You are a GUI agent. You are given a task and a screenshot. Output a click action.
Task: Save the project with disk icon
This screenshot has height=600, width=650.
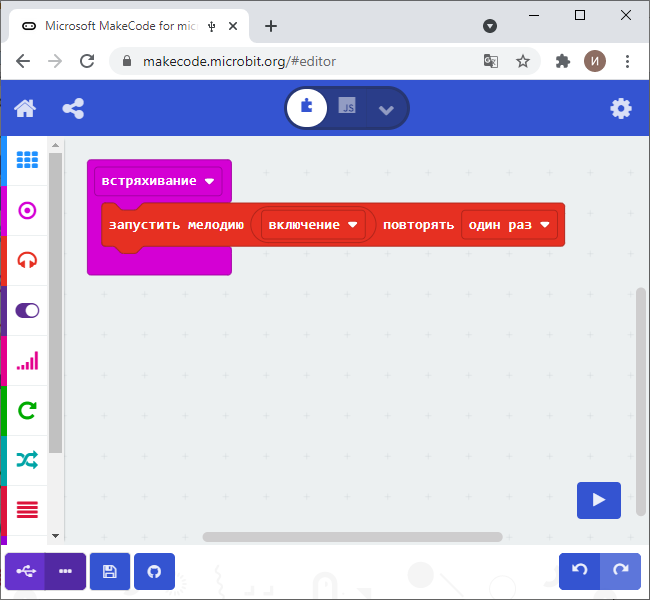point(110,571)
